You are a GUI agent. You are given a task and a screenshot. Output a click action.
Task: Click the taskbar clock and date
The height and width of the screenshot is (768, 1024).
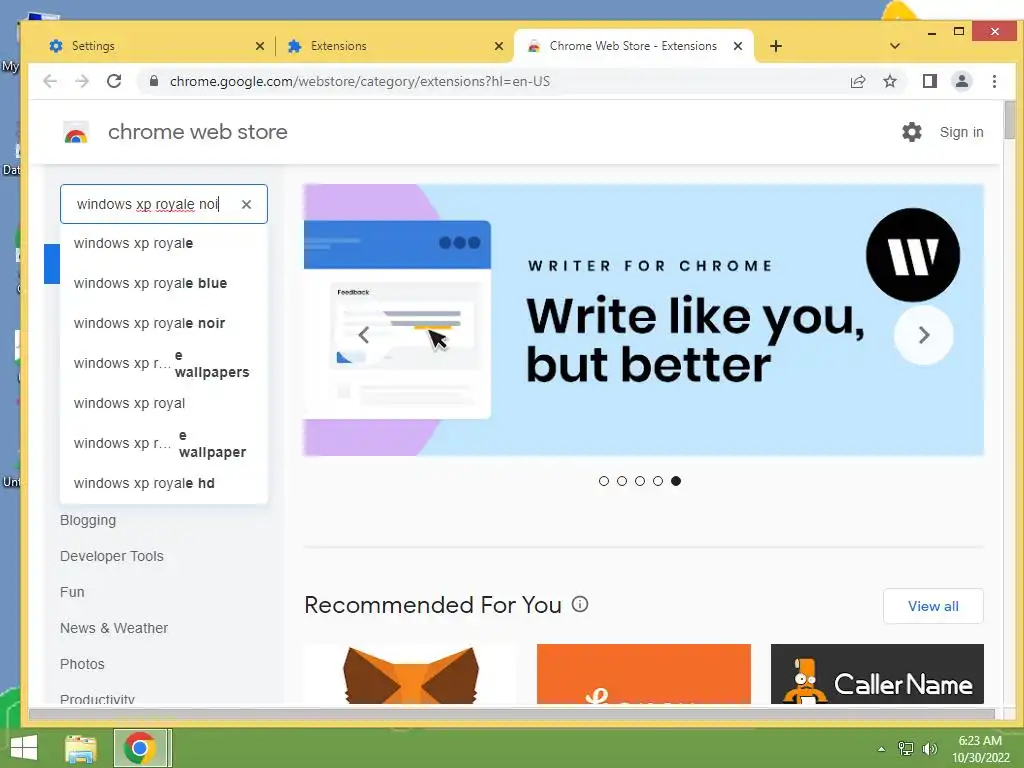[980, 748]
